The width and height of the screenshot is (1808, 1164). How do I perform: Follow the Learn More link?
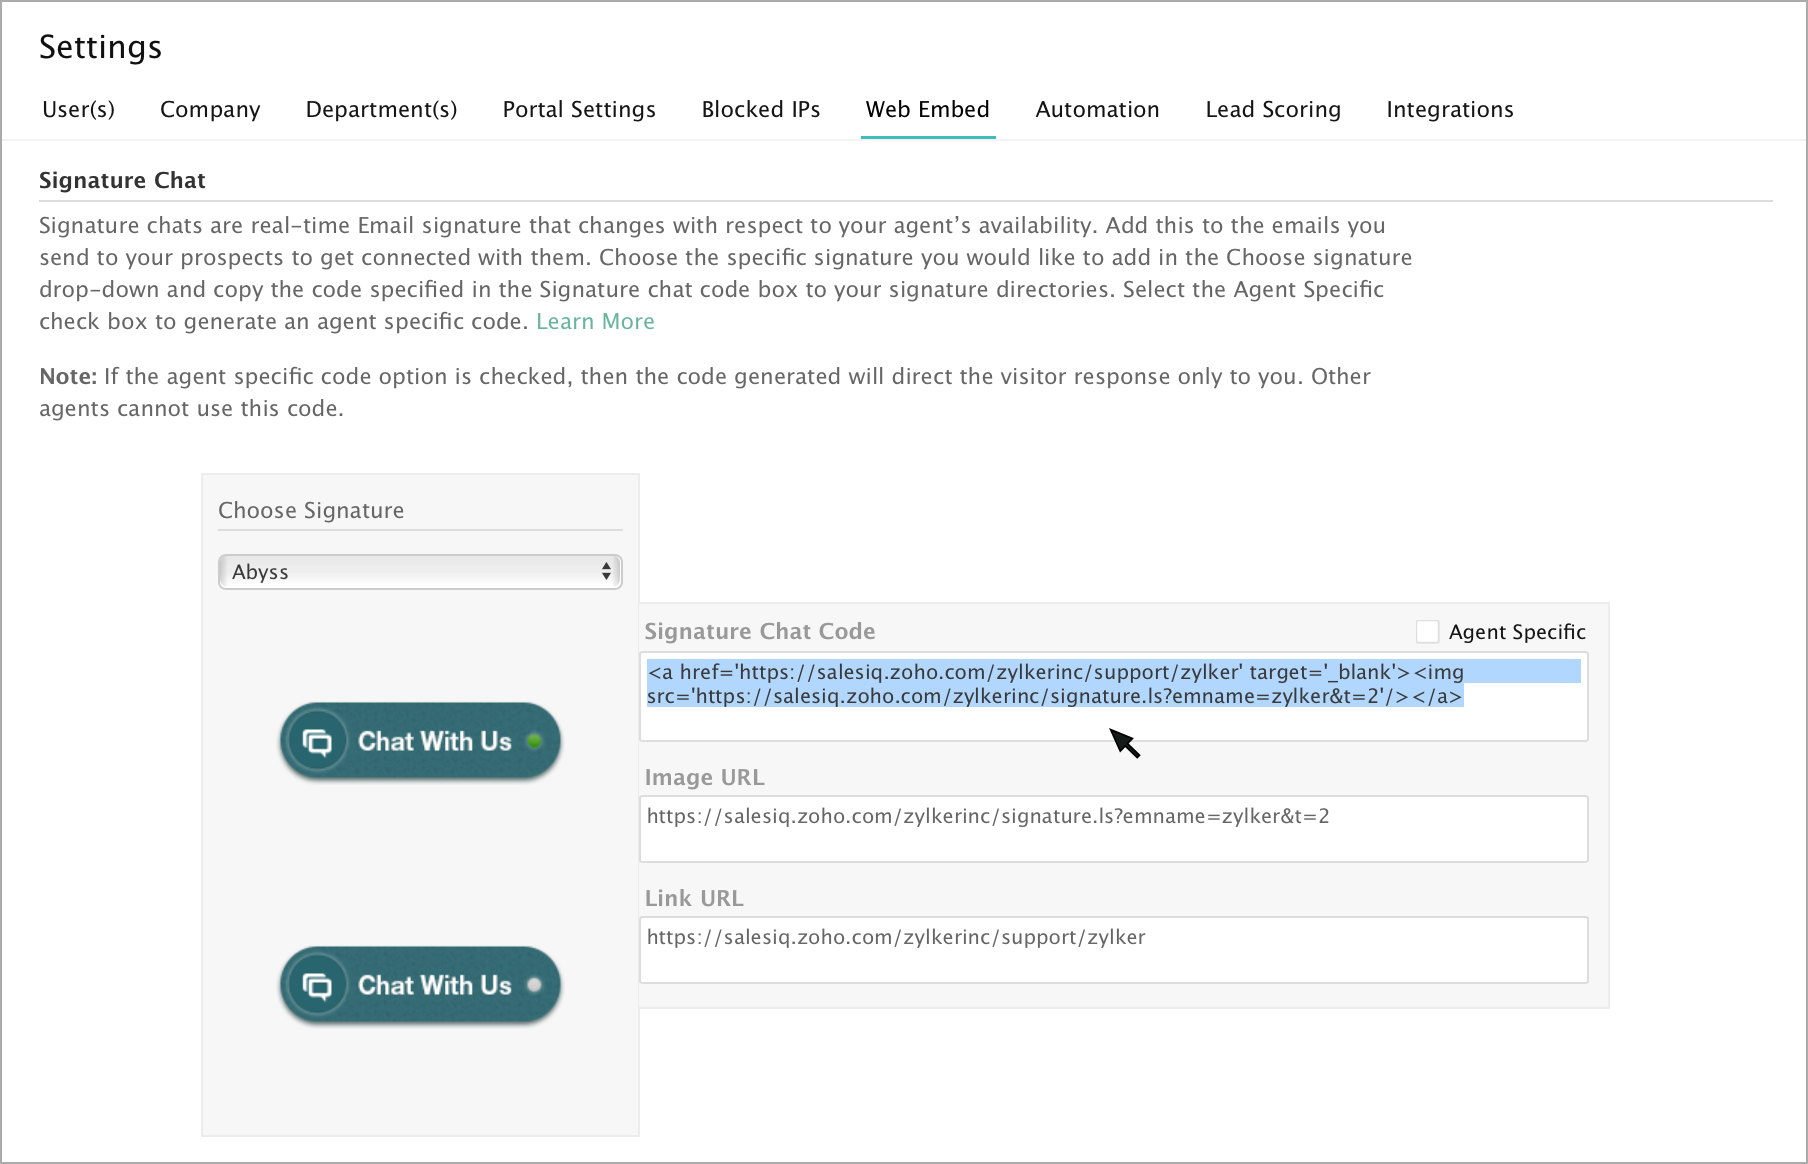point(595,321)
